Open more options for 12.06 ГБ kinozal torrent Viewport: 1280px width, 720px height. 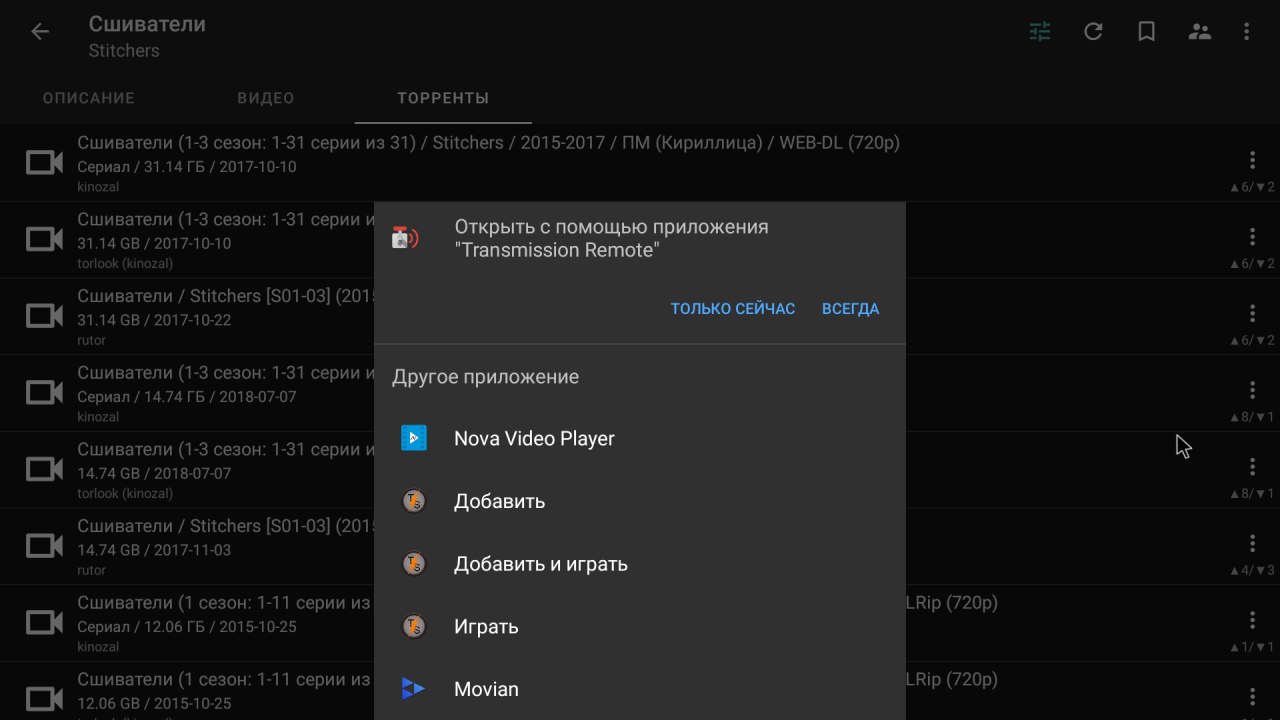pos(1252,620)
